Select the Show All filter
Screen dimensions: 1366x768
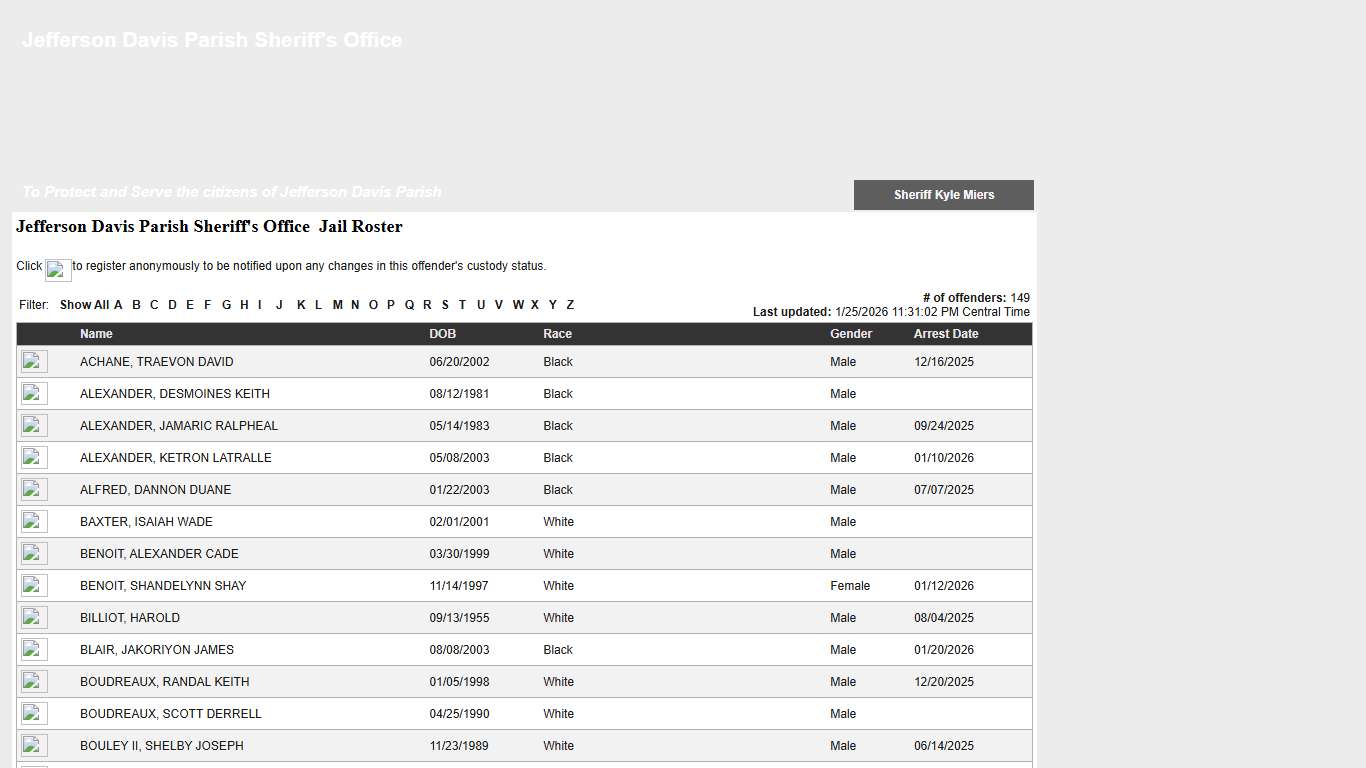(84, 305)
